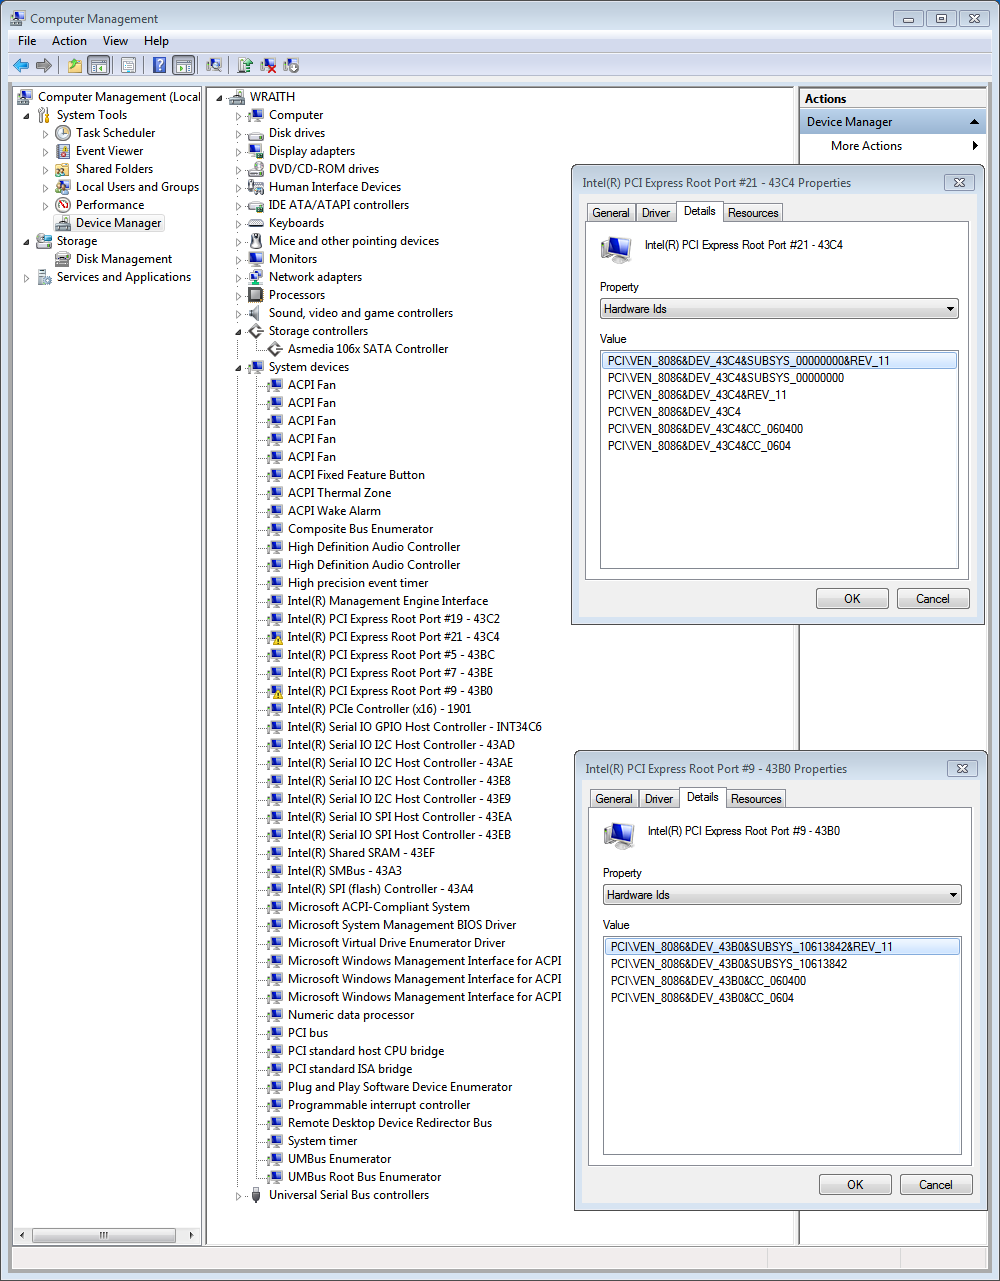This screenshot has height=1281, width=1000.
Task: Select Microsoft System Management BIOS Driver
Action: click(402, 925)
